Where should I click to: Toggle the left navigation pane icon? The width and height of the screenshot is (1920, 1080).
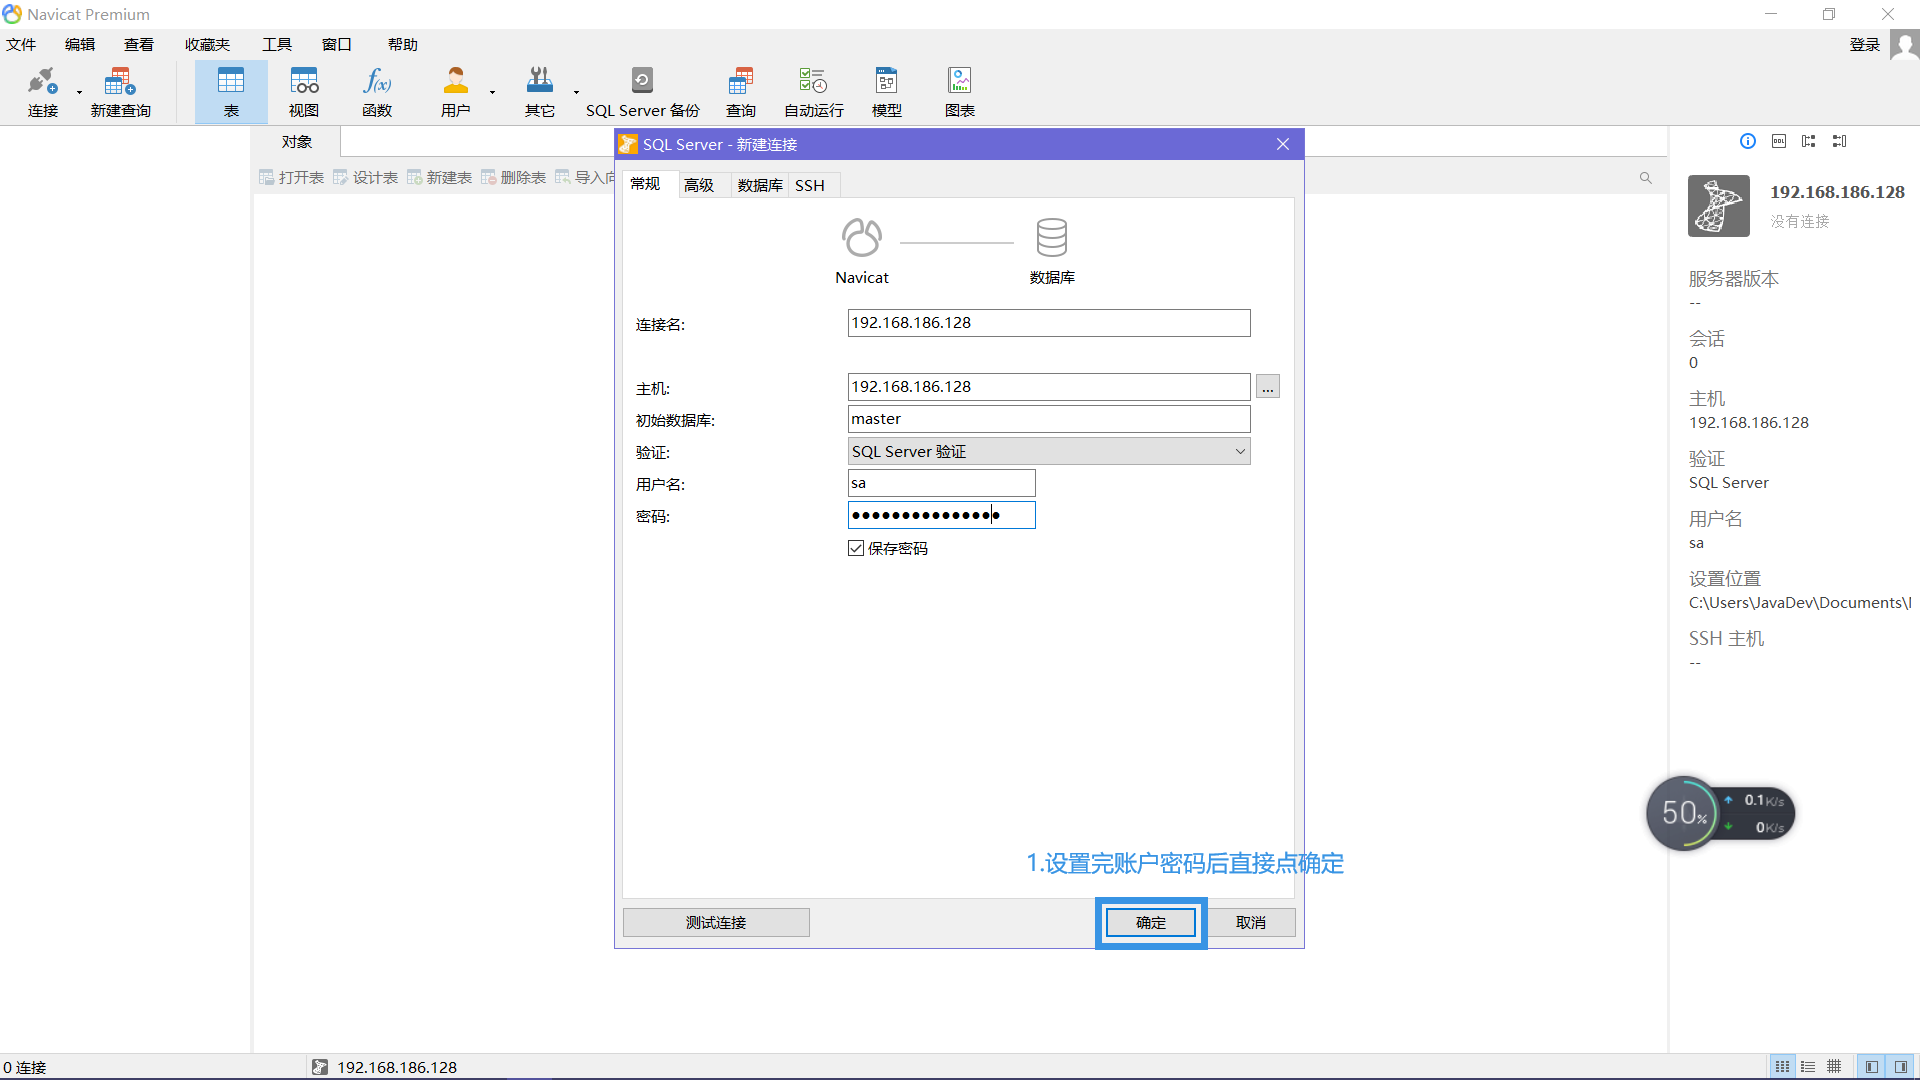pos(1871,1067)
